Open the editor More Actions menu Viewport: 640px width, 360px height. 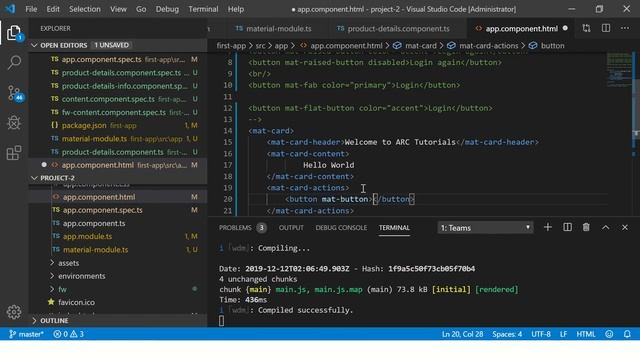click(x=625, y=29)
